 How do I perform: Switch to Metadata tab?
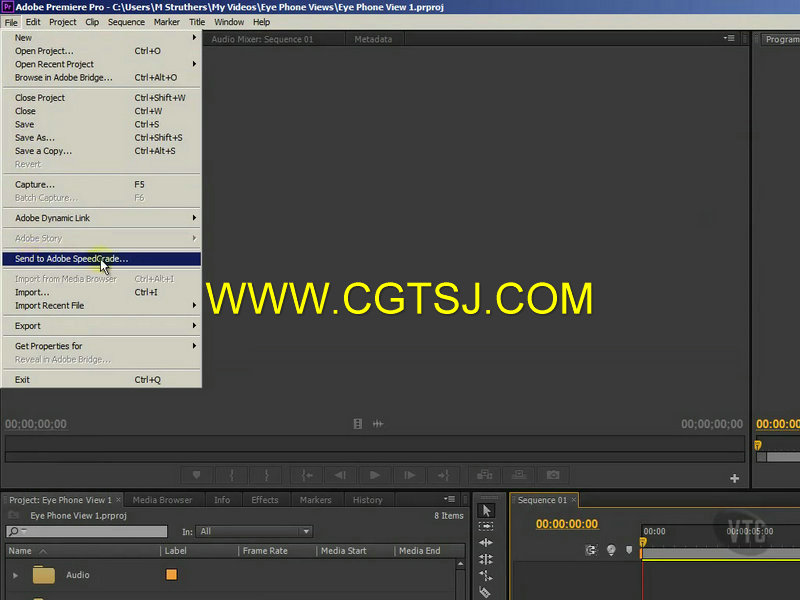(x=373, y=39)
